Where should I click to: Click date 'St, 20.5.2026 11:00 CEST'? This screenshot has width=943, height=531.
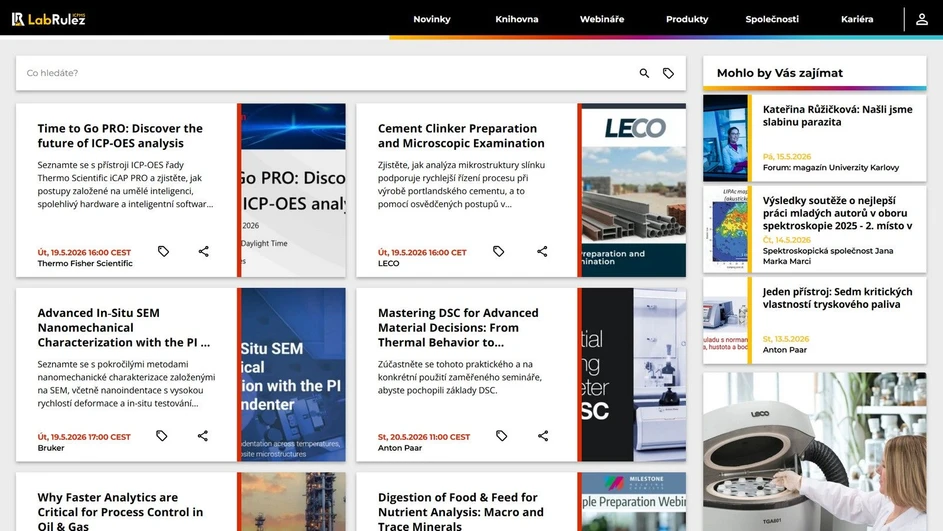(424, 437)
